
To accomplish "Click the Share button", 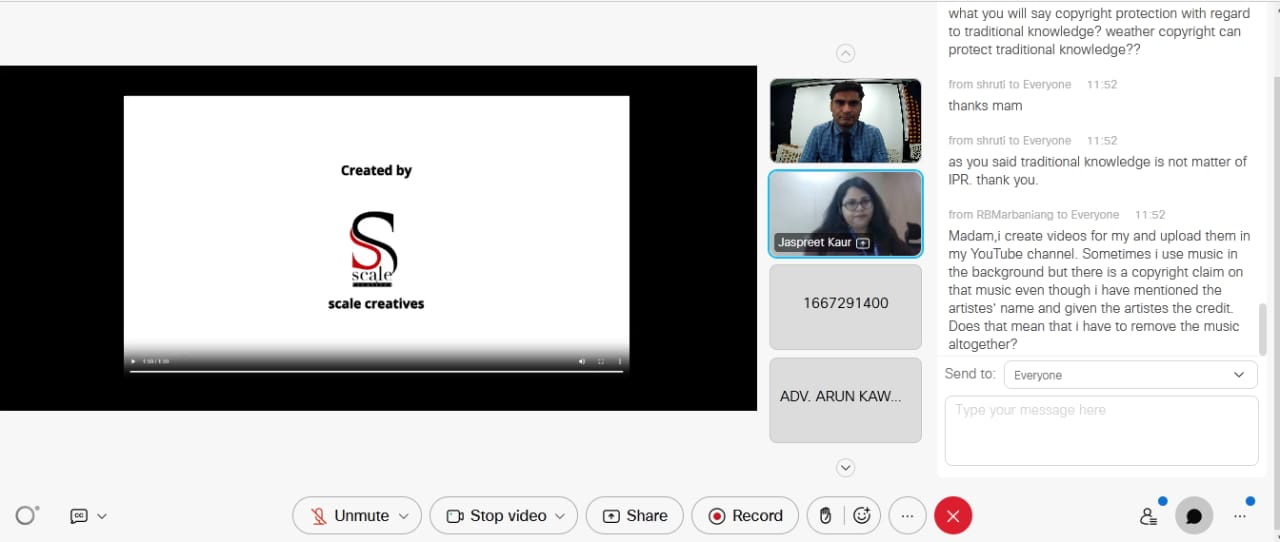I will tap(634, 516).
